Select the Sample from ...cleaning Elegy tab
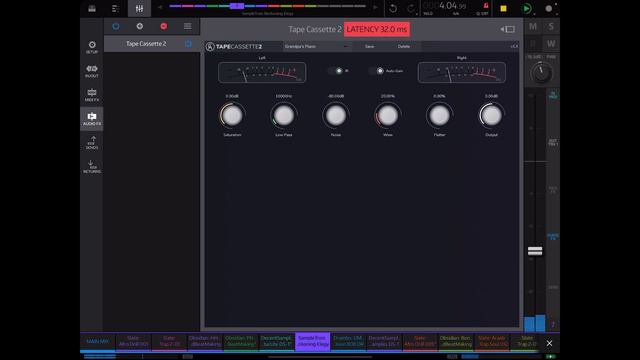 point(313,342)
